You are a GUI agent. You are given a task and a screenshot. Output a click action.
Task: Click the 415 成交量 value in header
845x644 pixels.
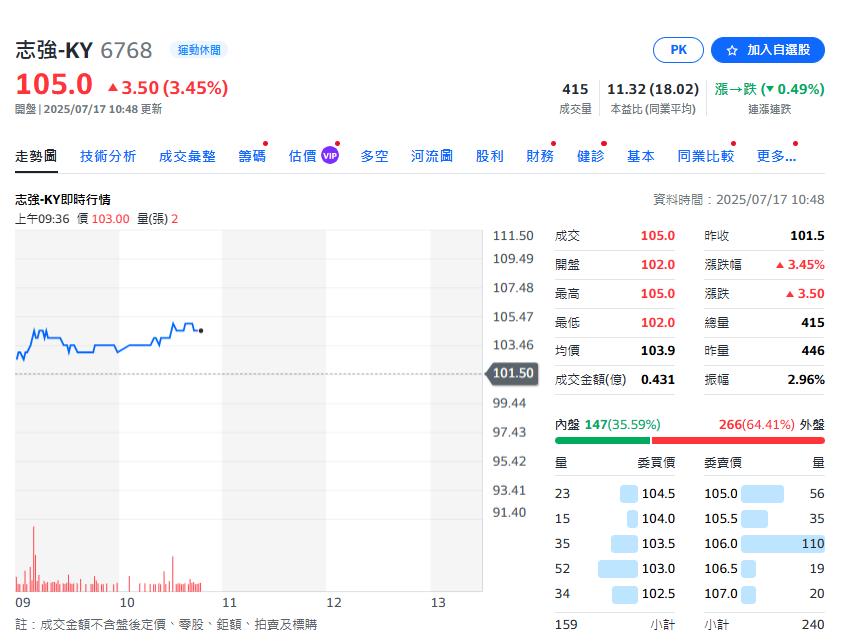coord(575,89)
